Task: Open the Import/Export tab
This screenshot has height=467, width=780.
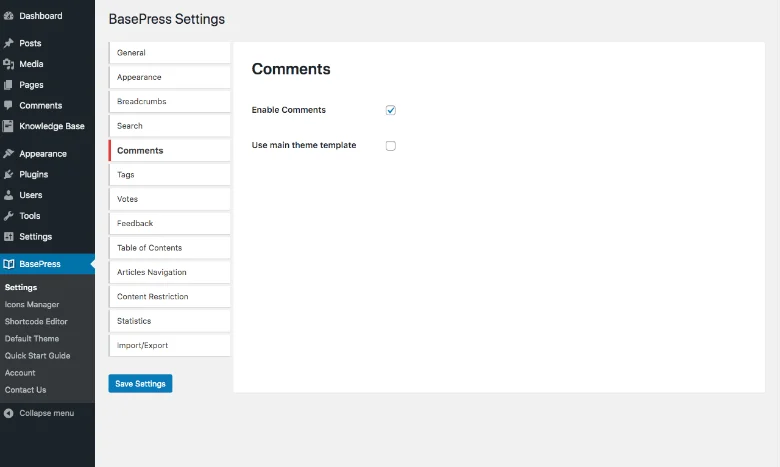Action: 170,345
